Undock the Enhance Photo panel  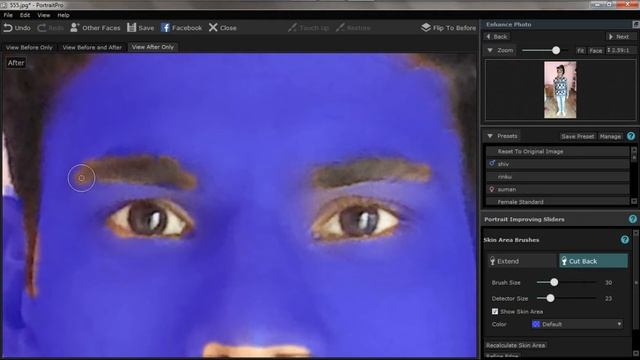coord(636,24)
